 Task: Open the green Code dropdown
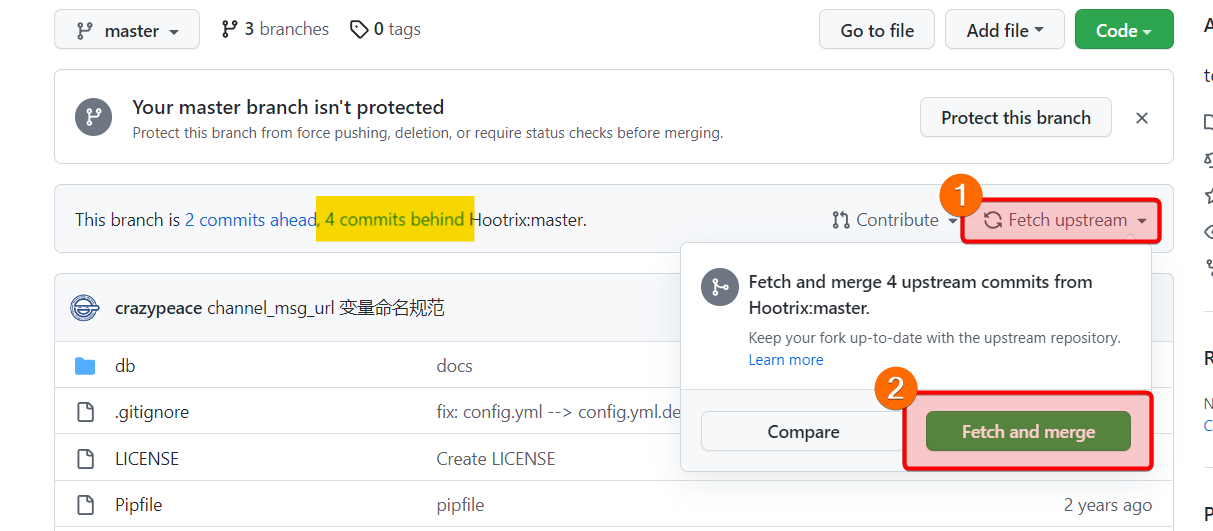point(1123,30)
